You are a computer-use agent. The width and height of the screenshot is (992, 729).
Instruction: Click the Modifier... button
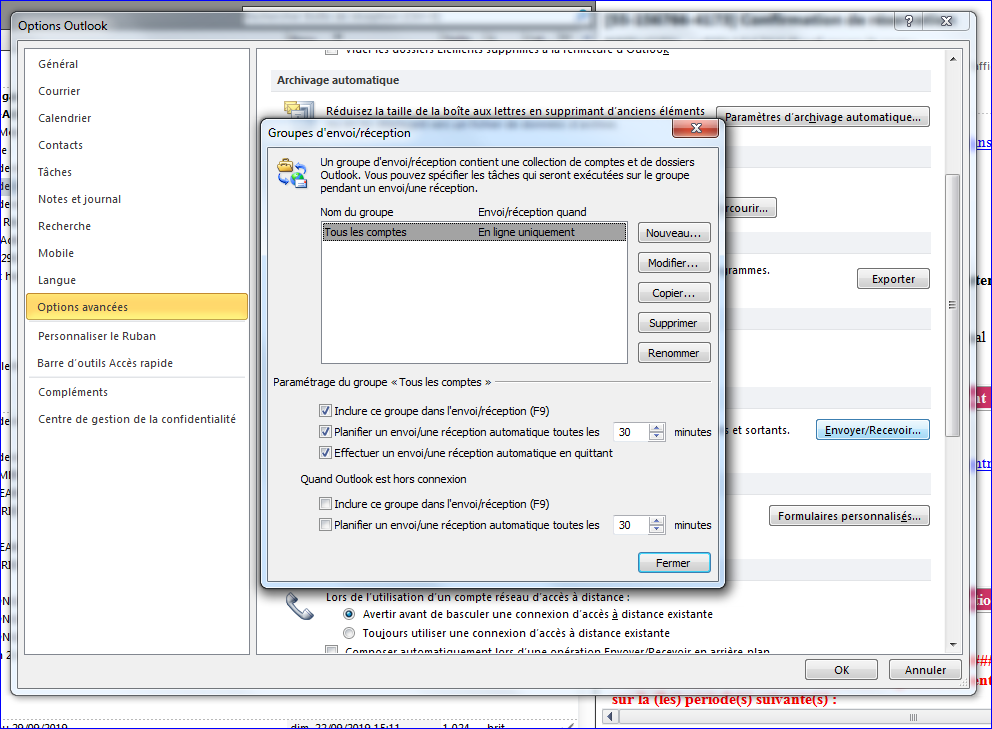pos(674,263)
